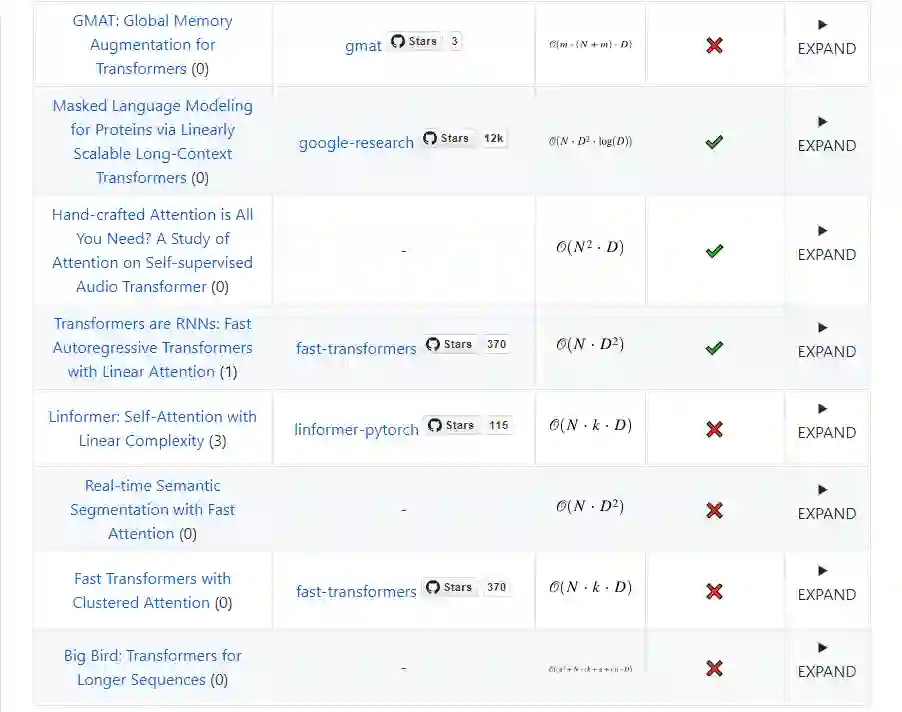Open Fast Transformers with Clustered Attention paper
Screen dimensions: 902x712
coord(152,590)
